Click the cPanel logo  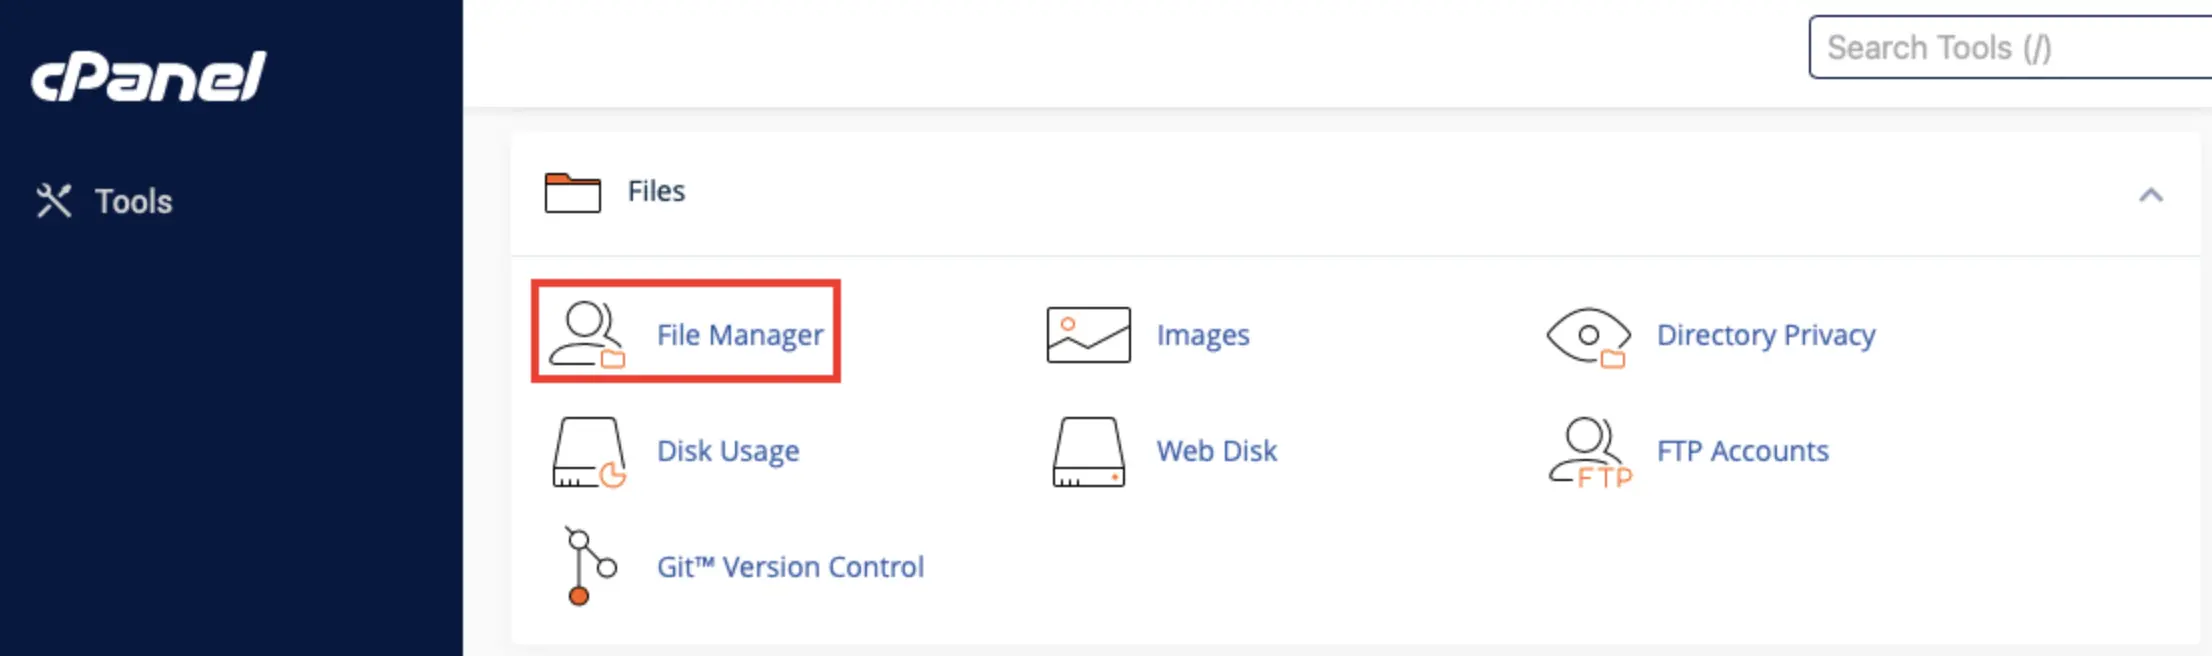[149, 76]
